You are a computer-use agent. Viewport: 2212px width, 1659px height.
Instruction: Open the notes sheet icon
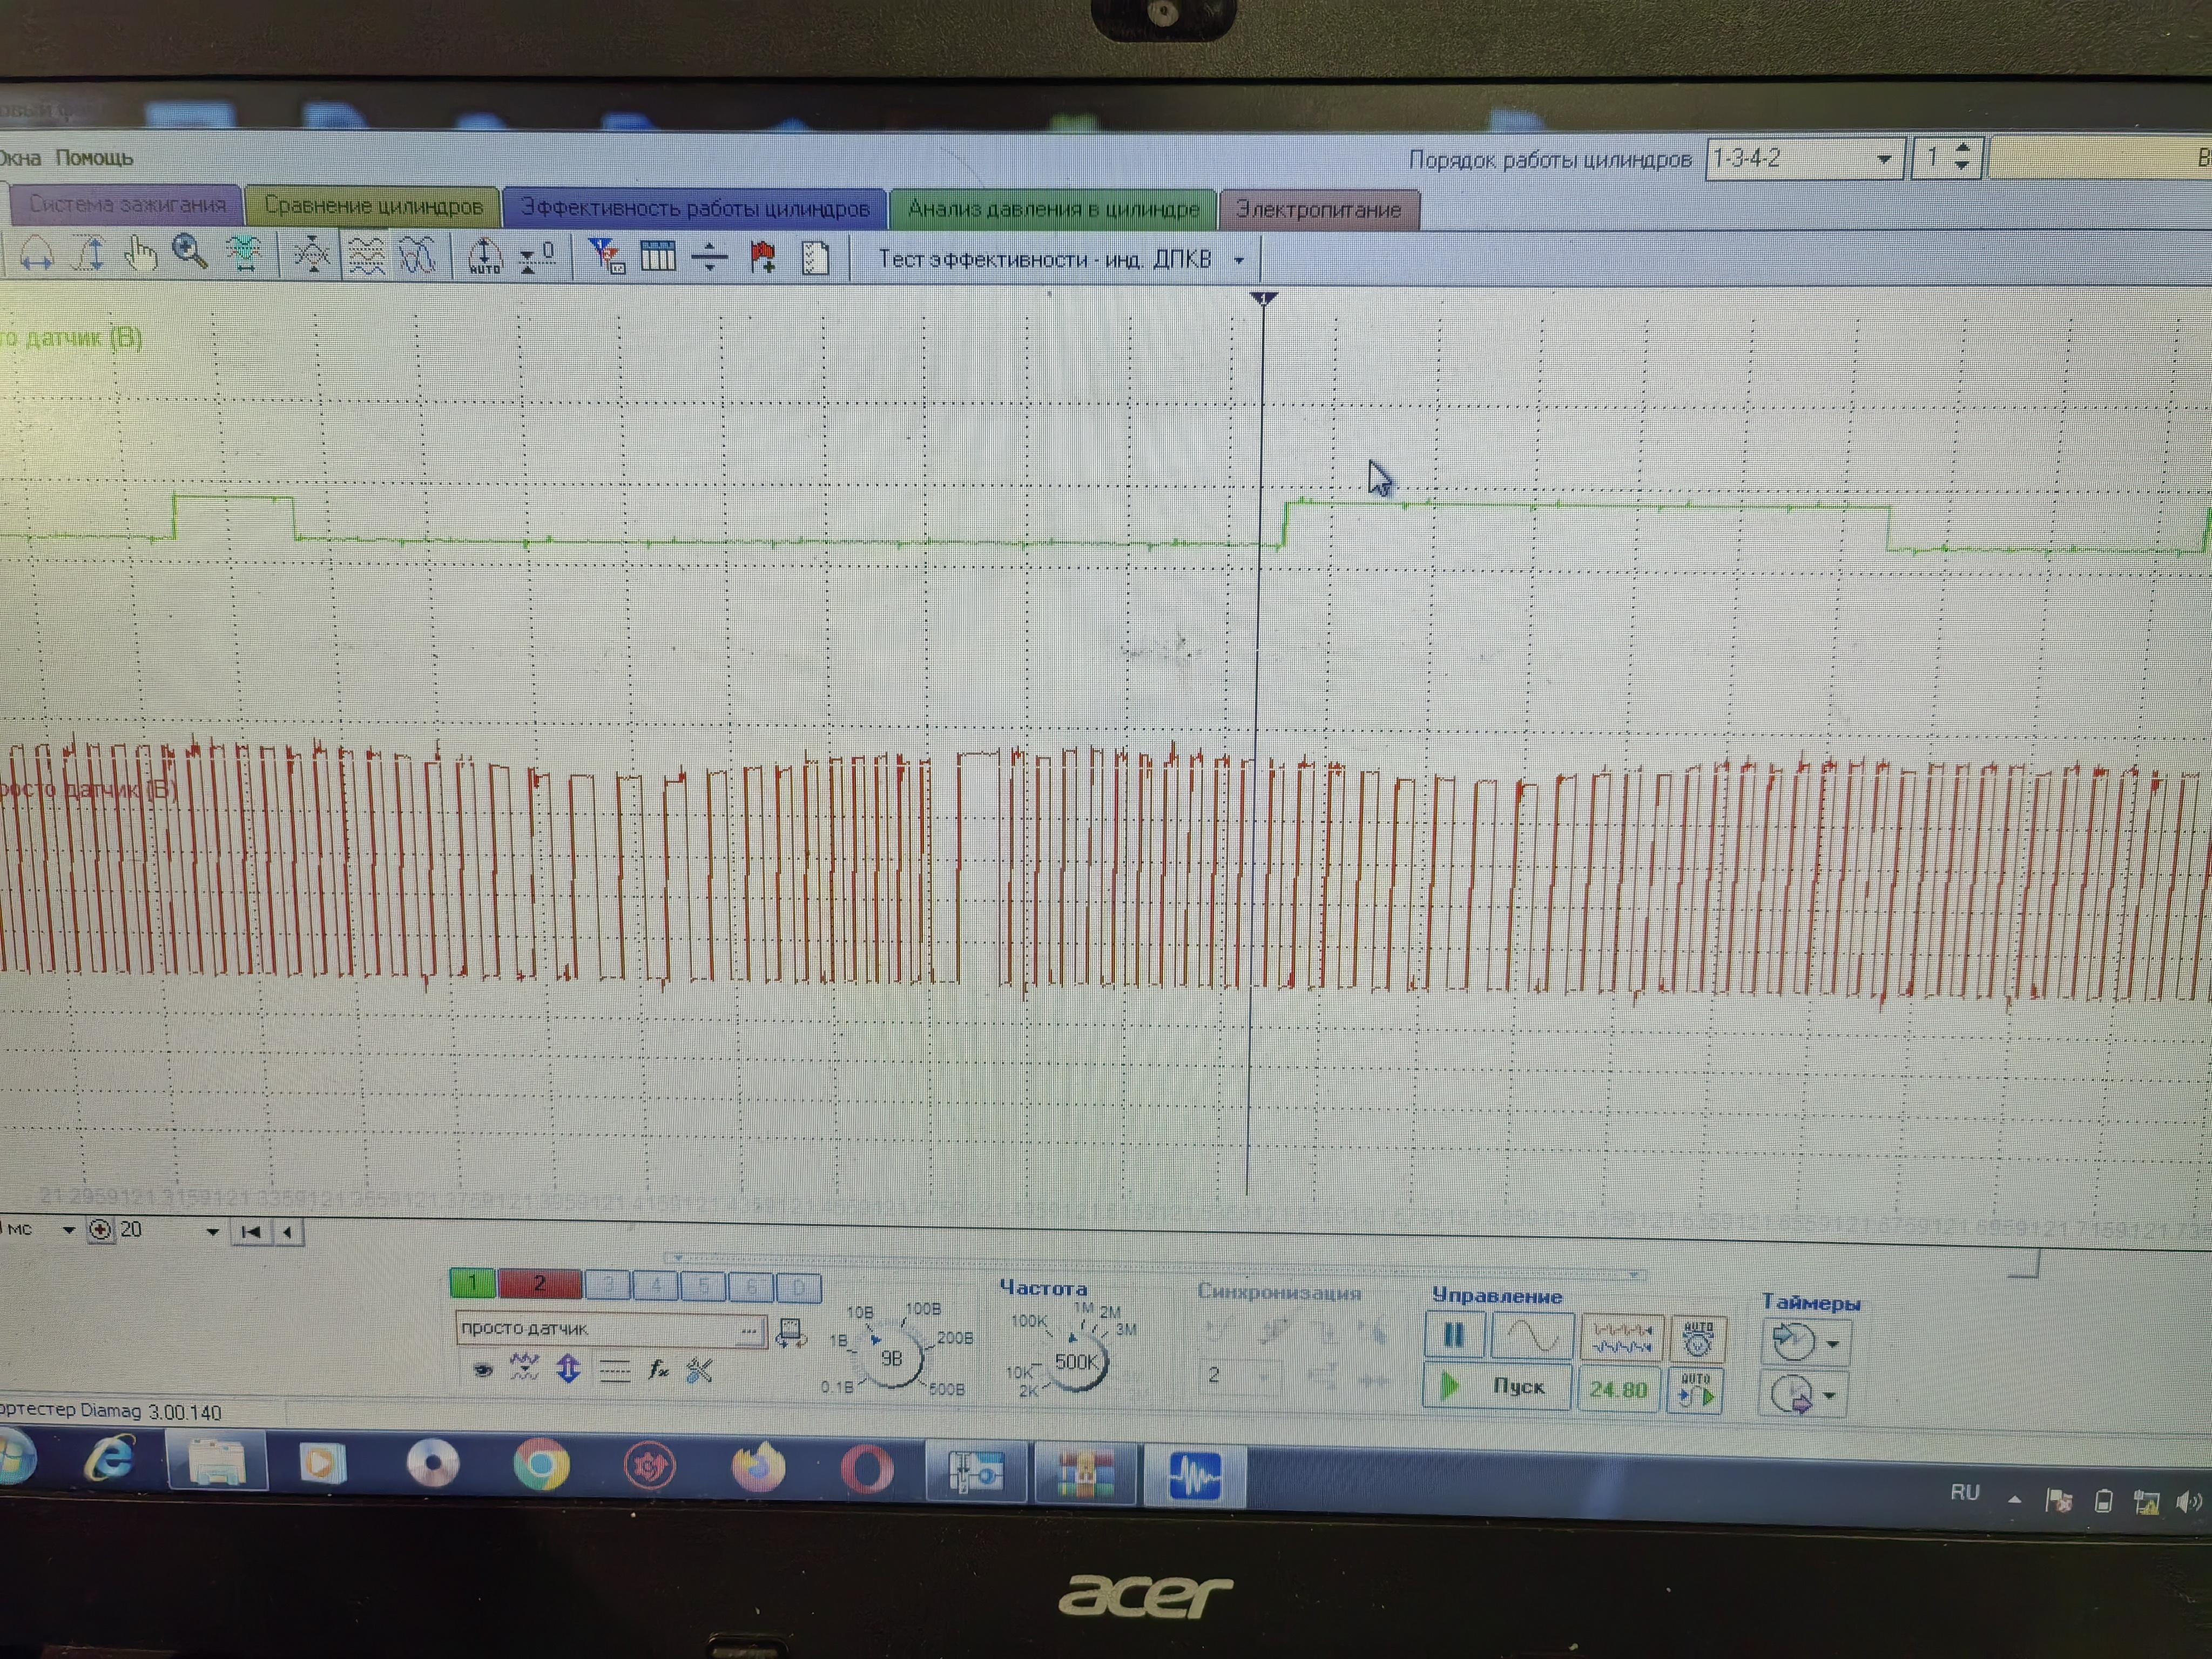point(815,259)
